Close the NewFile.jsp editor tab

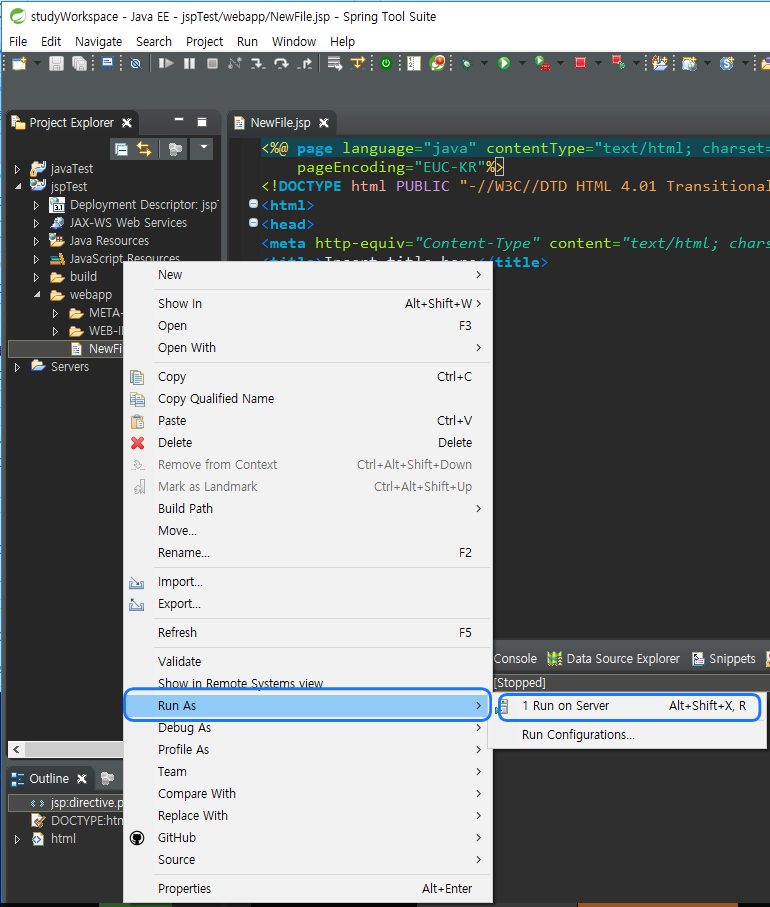pyautogui.click(x=324, y=123)
